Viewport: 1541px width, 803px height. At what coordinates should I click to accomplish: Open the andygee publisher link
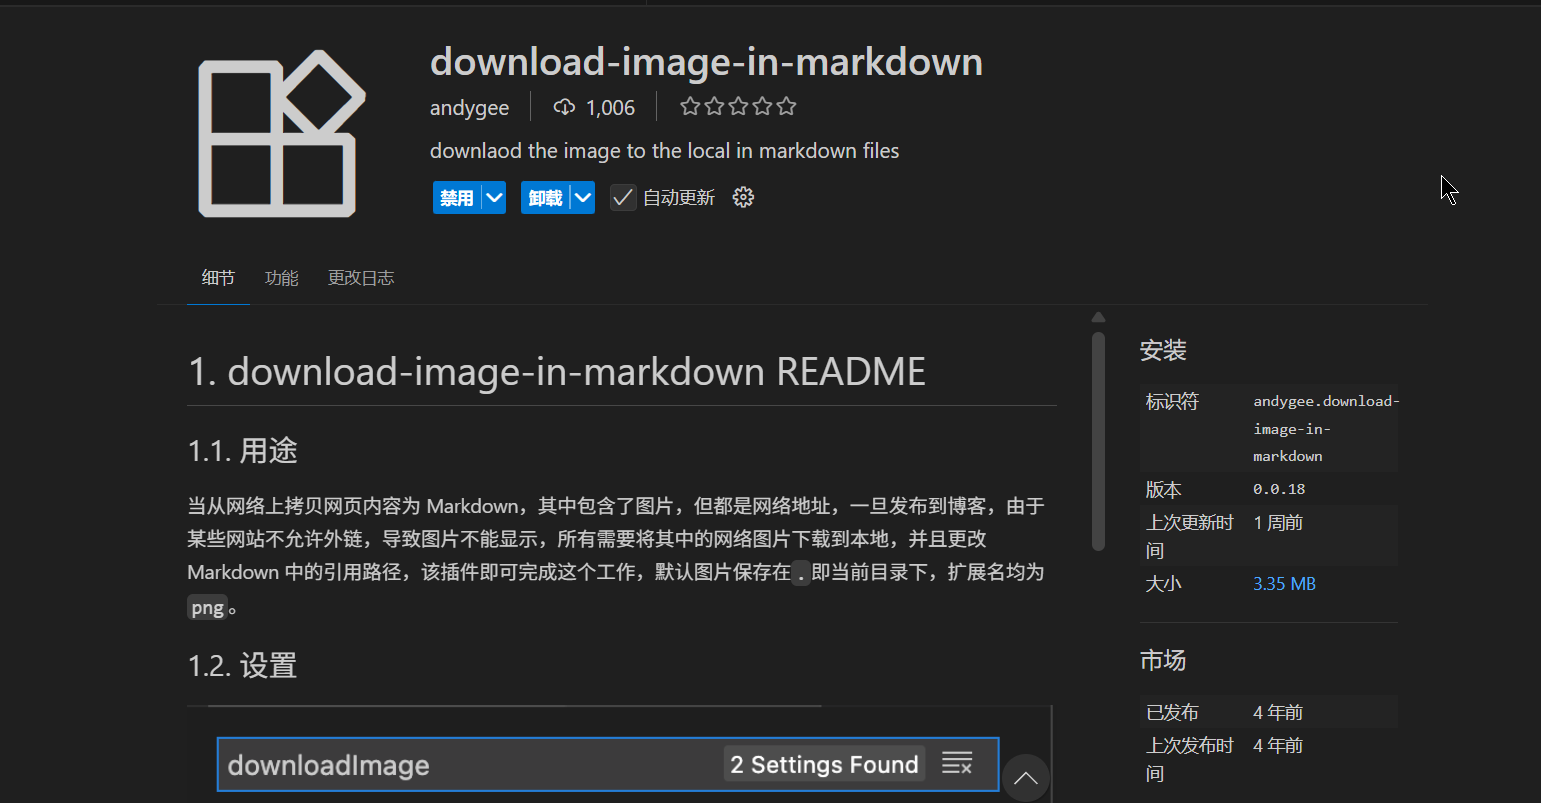pos(469,107)
